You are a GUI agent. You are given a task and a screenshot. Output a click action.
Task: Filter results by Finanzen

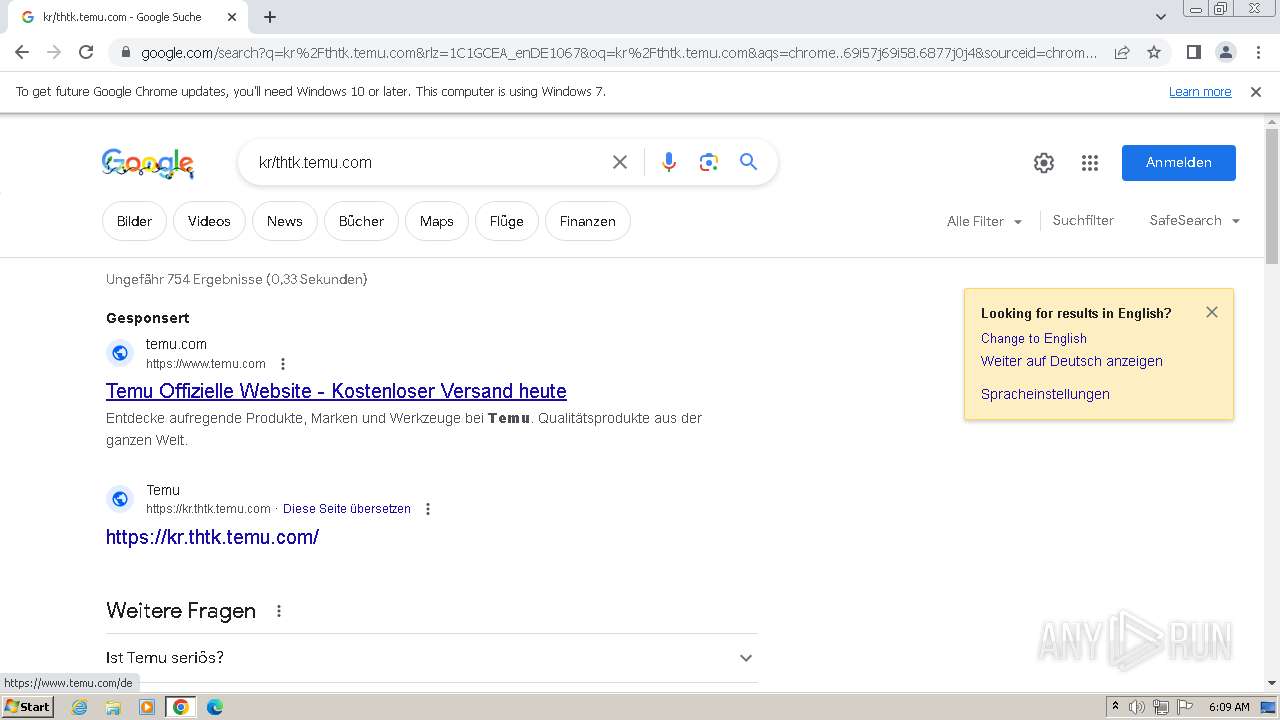coord(588,221)
